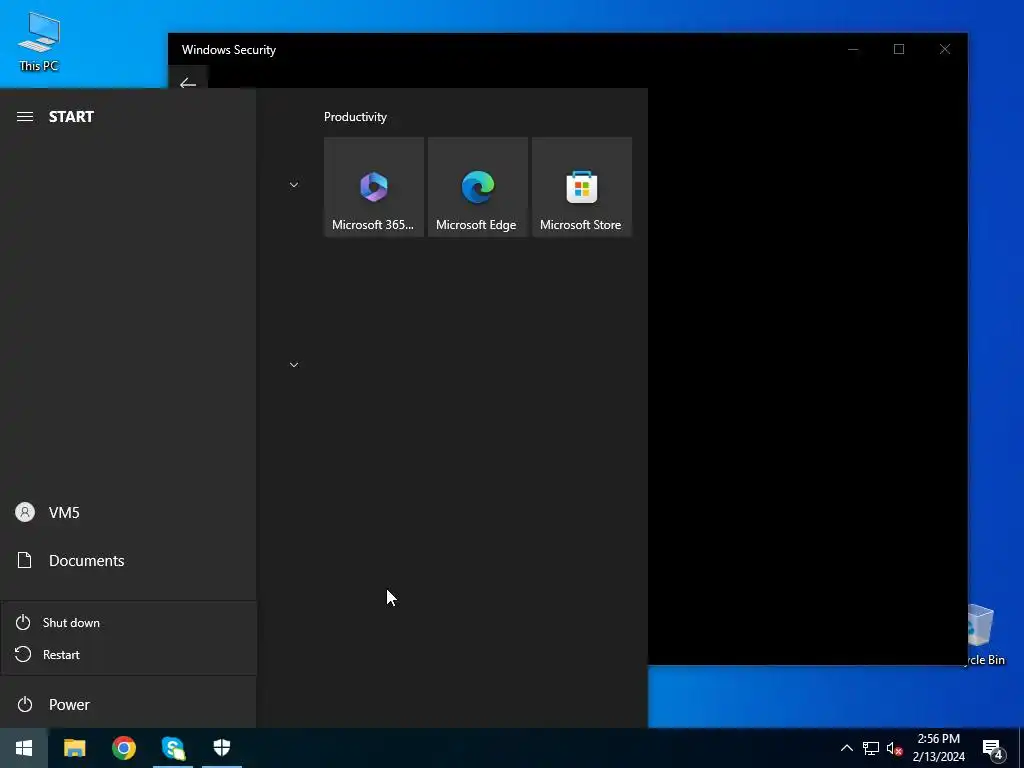The width and height of the screenshot is (1024, 768).
Task: Open the muted volume tray icon
Action: pyautogui.click(x=895, y=748)
